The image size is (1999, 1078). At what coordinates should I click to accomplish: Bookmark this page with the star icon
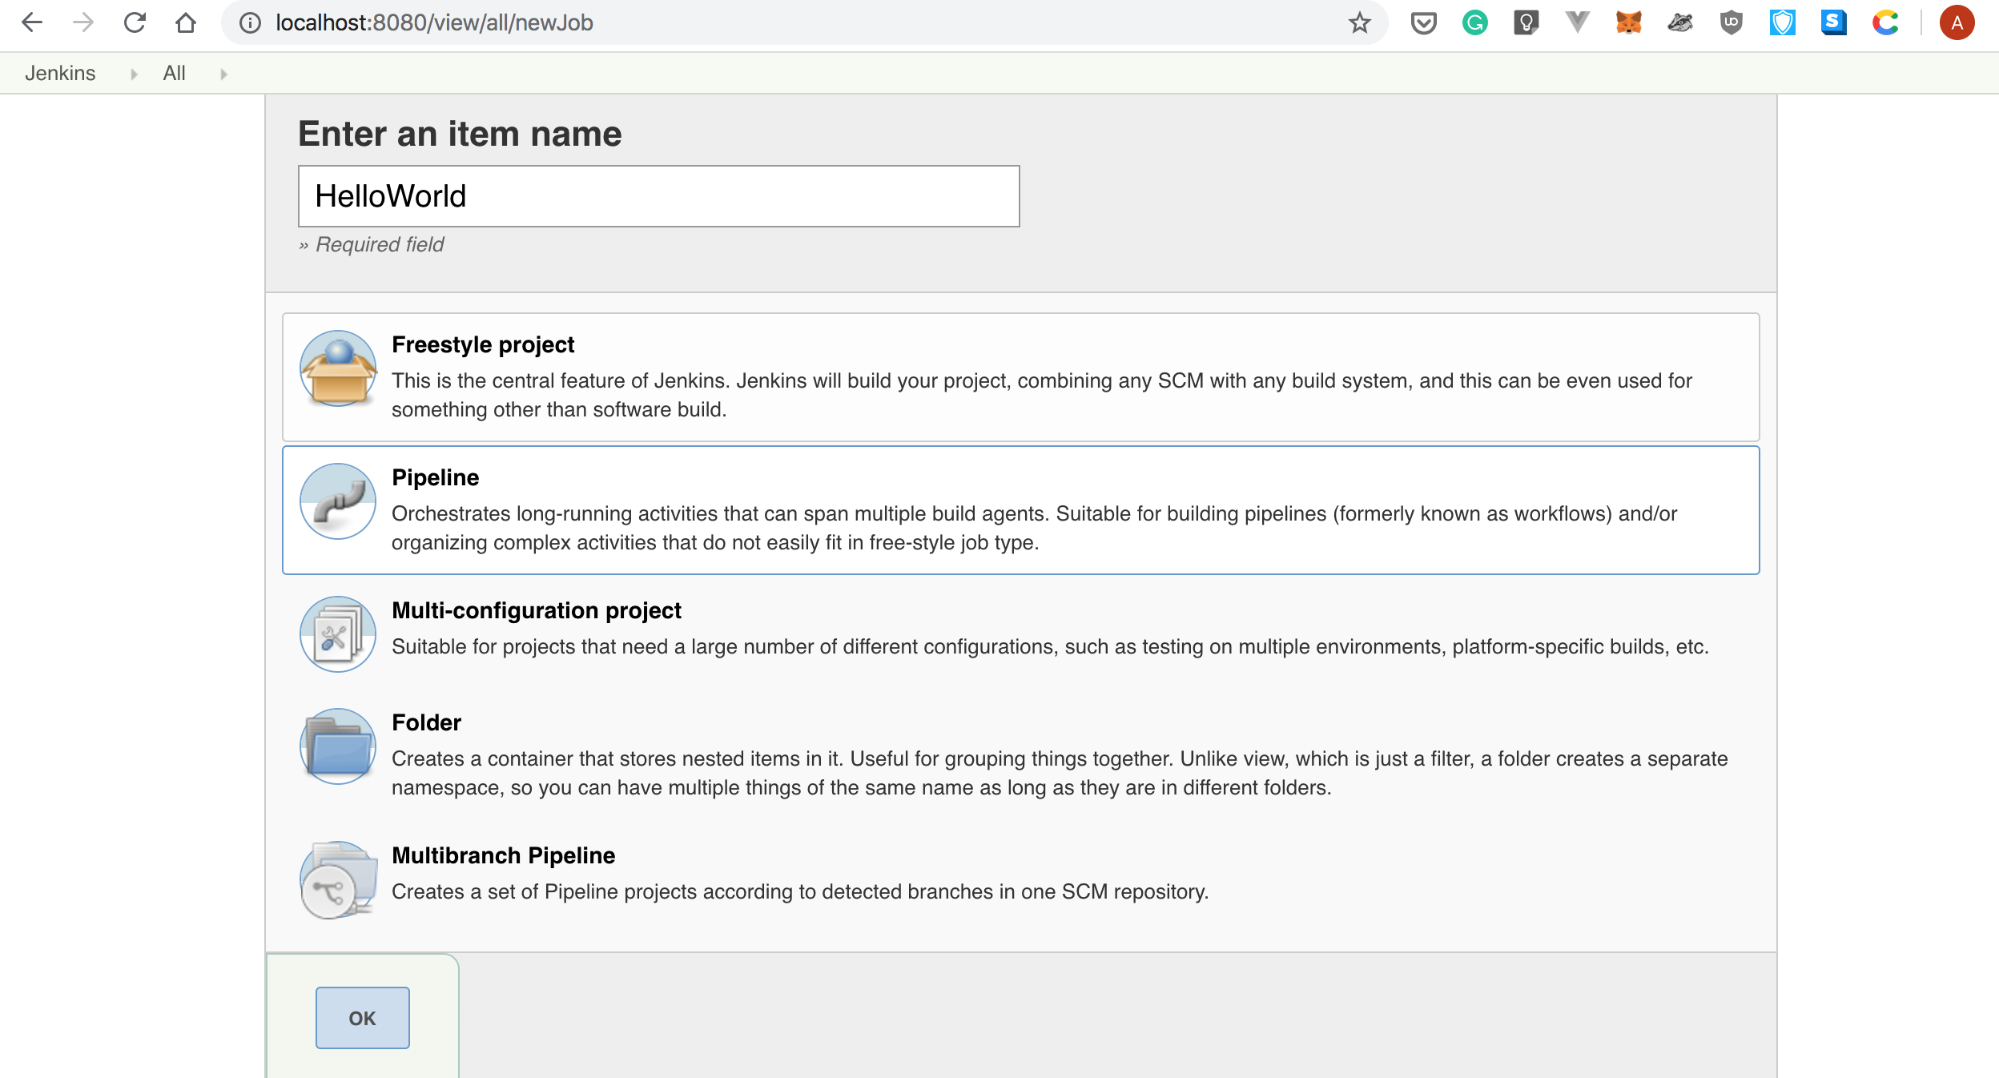1359,23
